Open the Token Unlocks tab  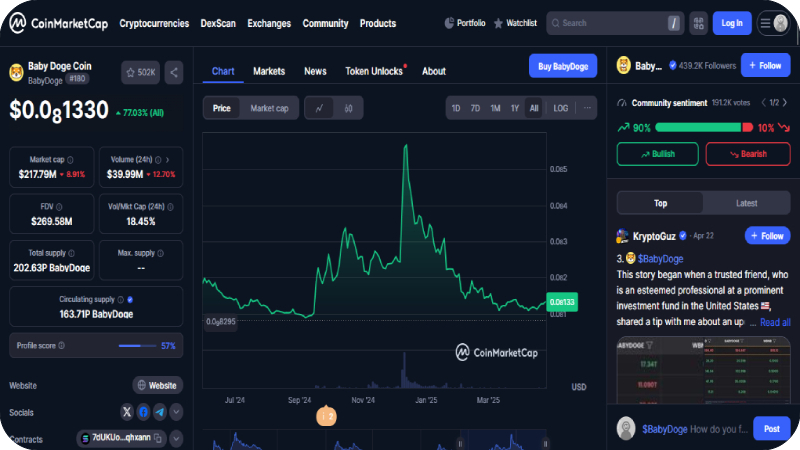(374, 71)
